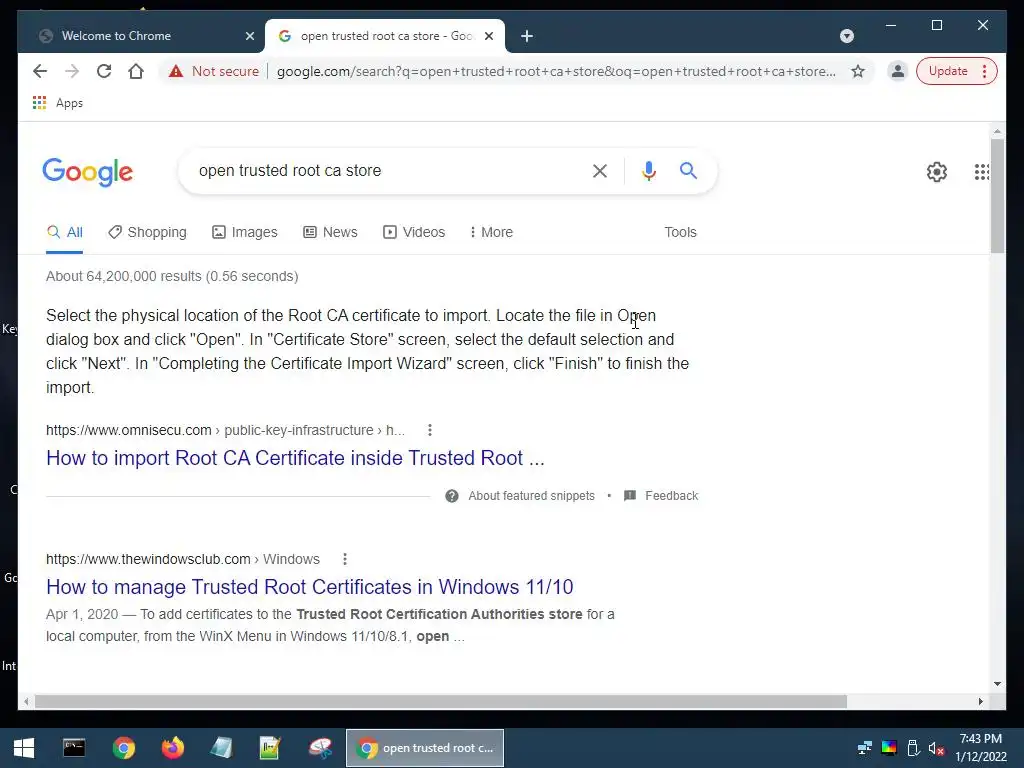This screenshot has height=768, width=1024.
Task: Open a new tab with plus
Action: pos(527,36)
